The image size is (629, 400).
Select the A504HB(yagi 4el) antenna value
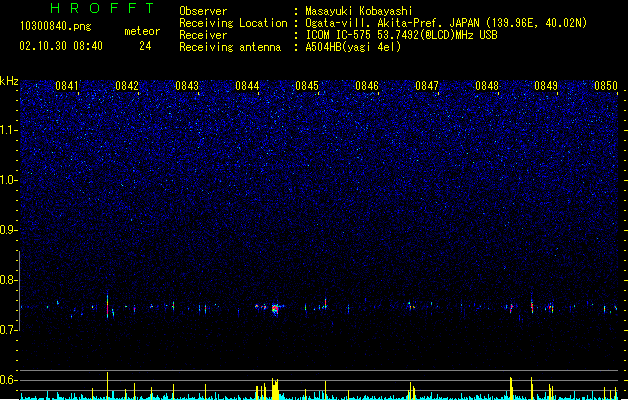pyautogui.click(x=353, y=47)
